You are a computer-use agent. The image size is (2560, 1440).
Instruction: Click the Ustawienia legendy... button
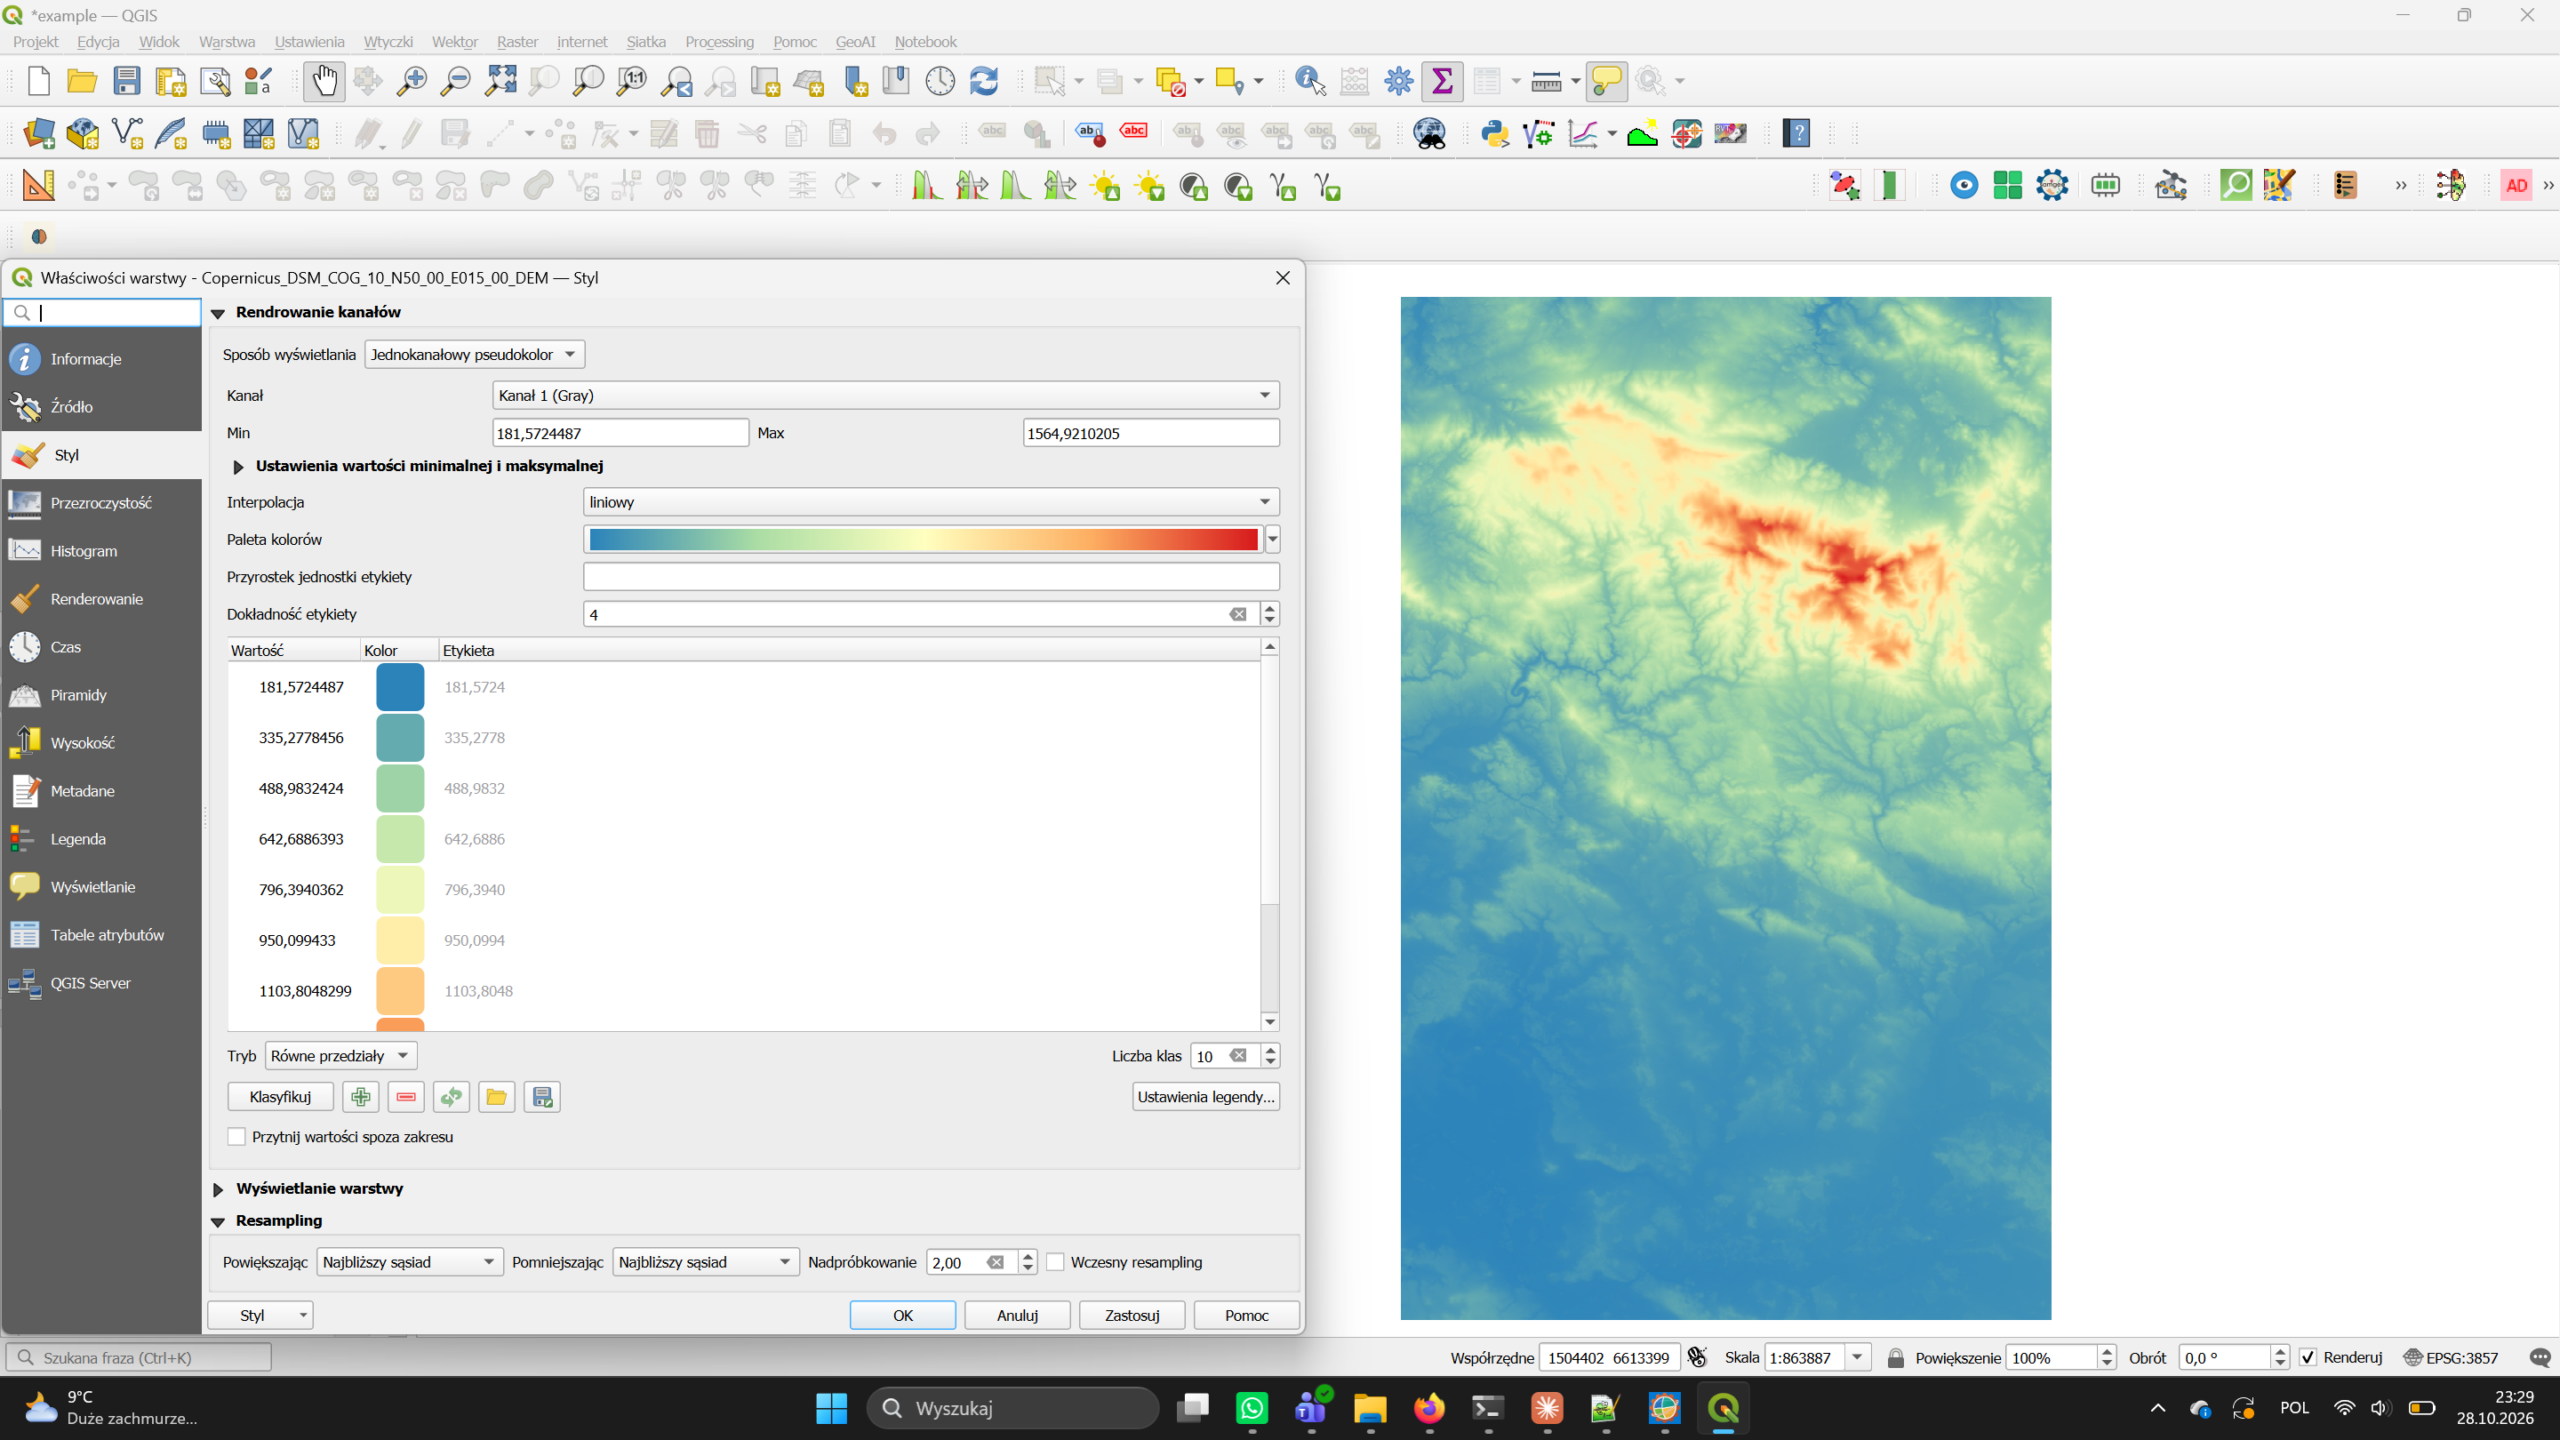(1206, 1097)
